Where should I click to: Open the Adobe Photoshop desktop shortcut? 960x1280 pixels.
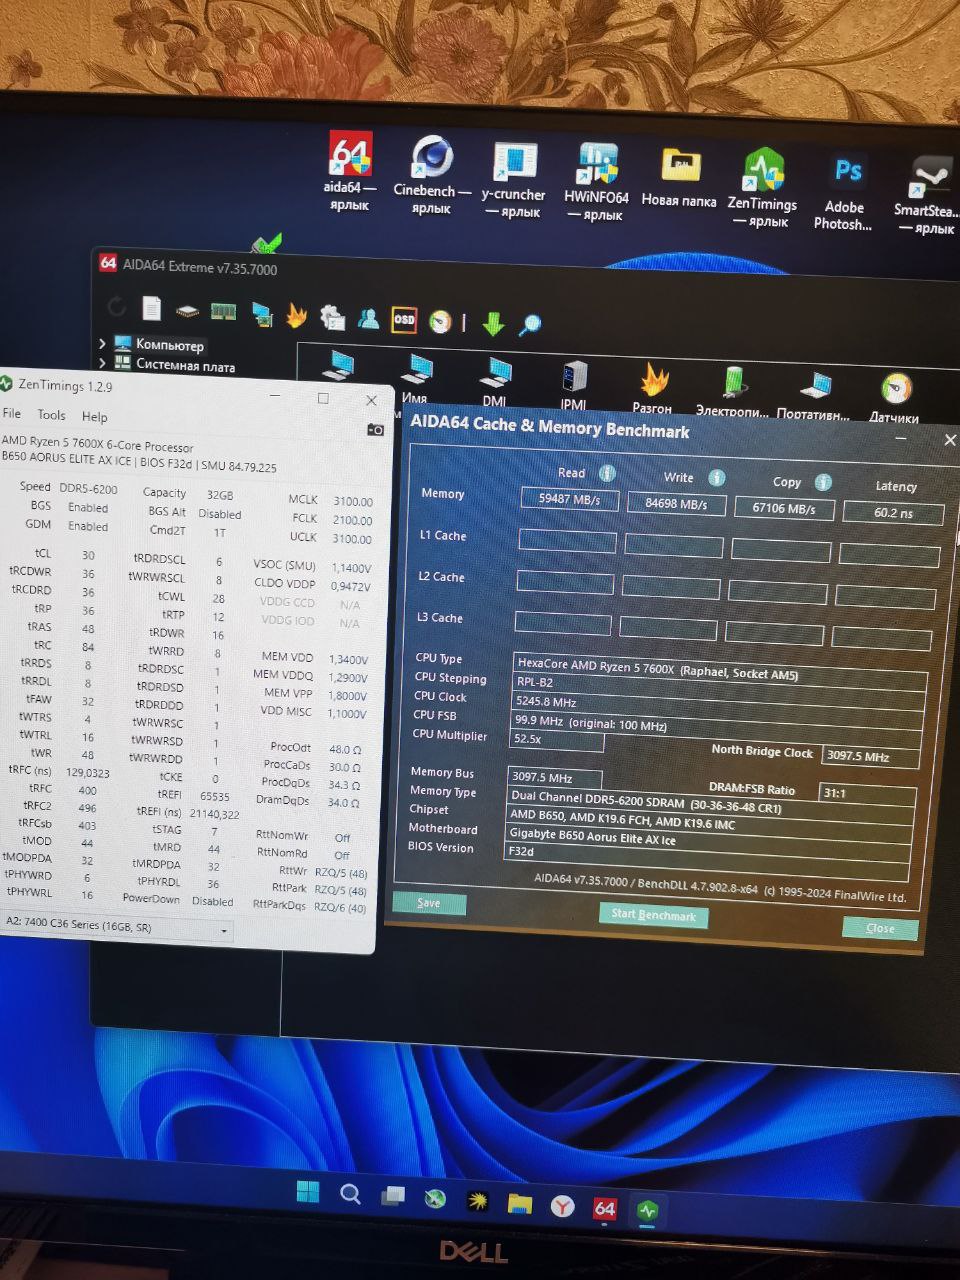(x=845, y=191)
